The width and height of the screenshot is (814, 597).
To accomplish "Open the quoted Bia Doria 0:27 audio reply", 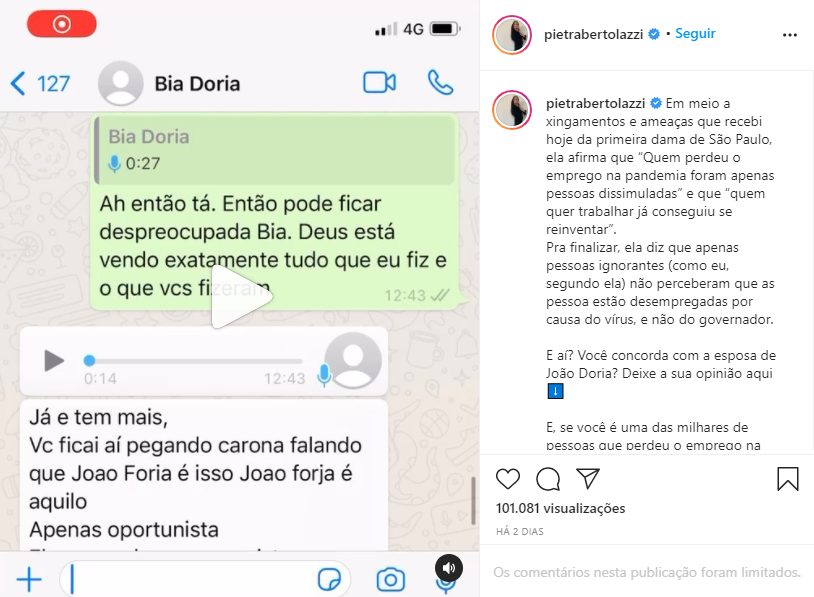I will tap(275, 150).
